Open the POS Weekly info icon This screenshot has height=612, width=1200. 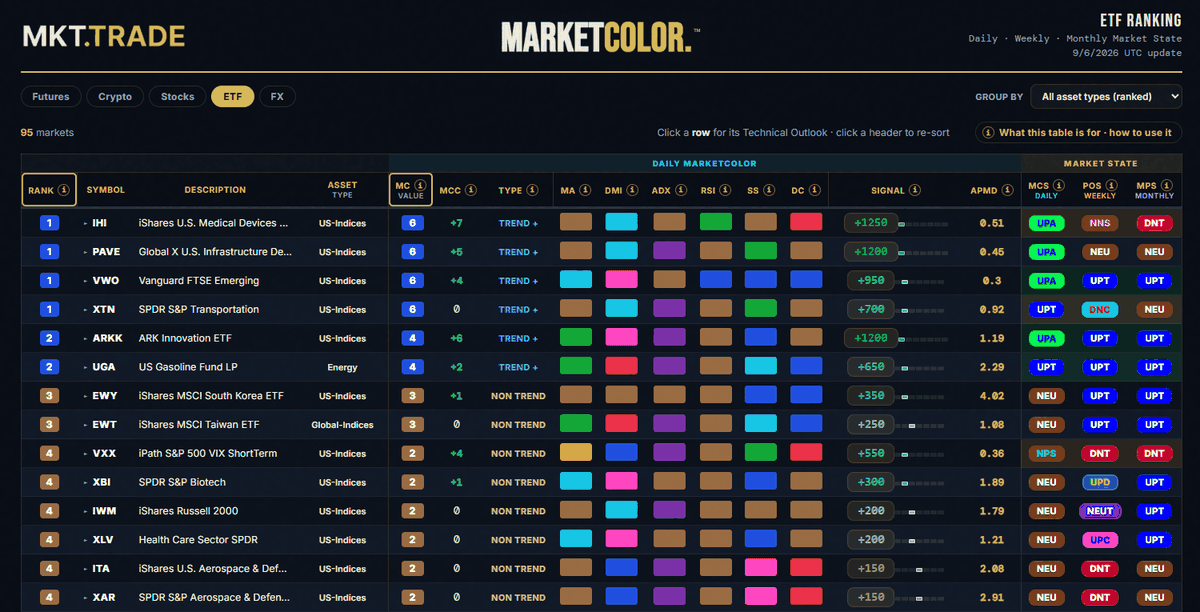click(x=1111, y=186)
